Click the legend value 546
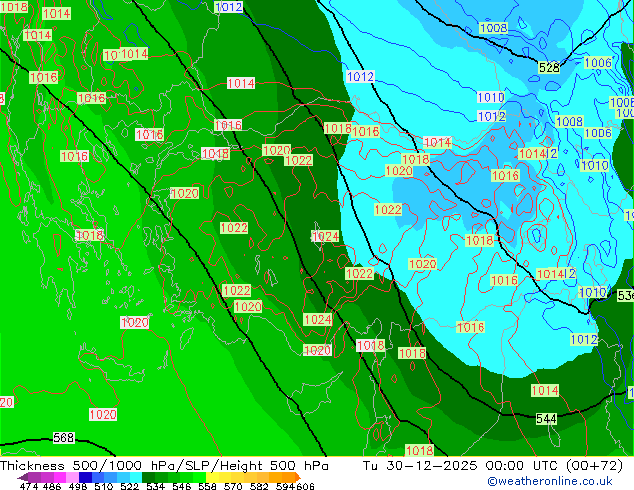Image resolution: width=634 pixels, height=490 pixels. (181, 486)
